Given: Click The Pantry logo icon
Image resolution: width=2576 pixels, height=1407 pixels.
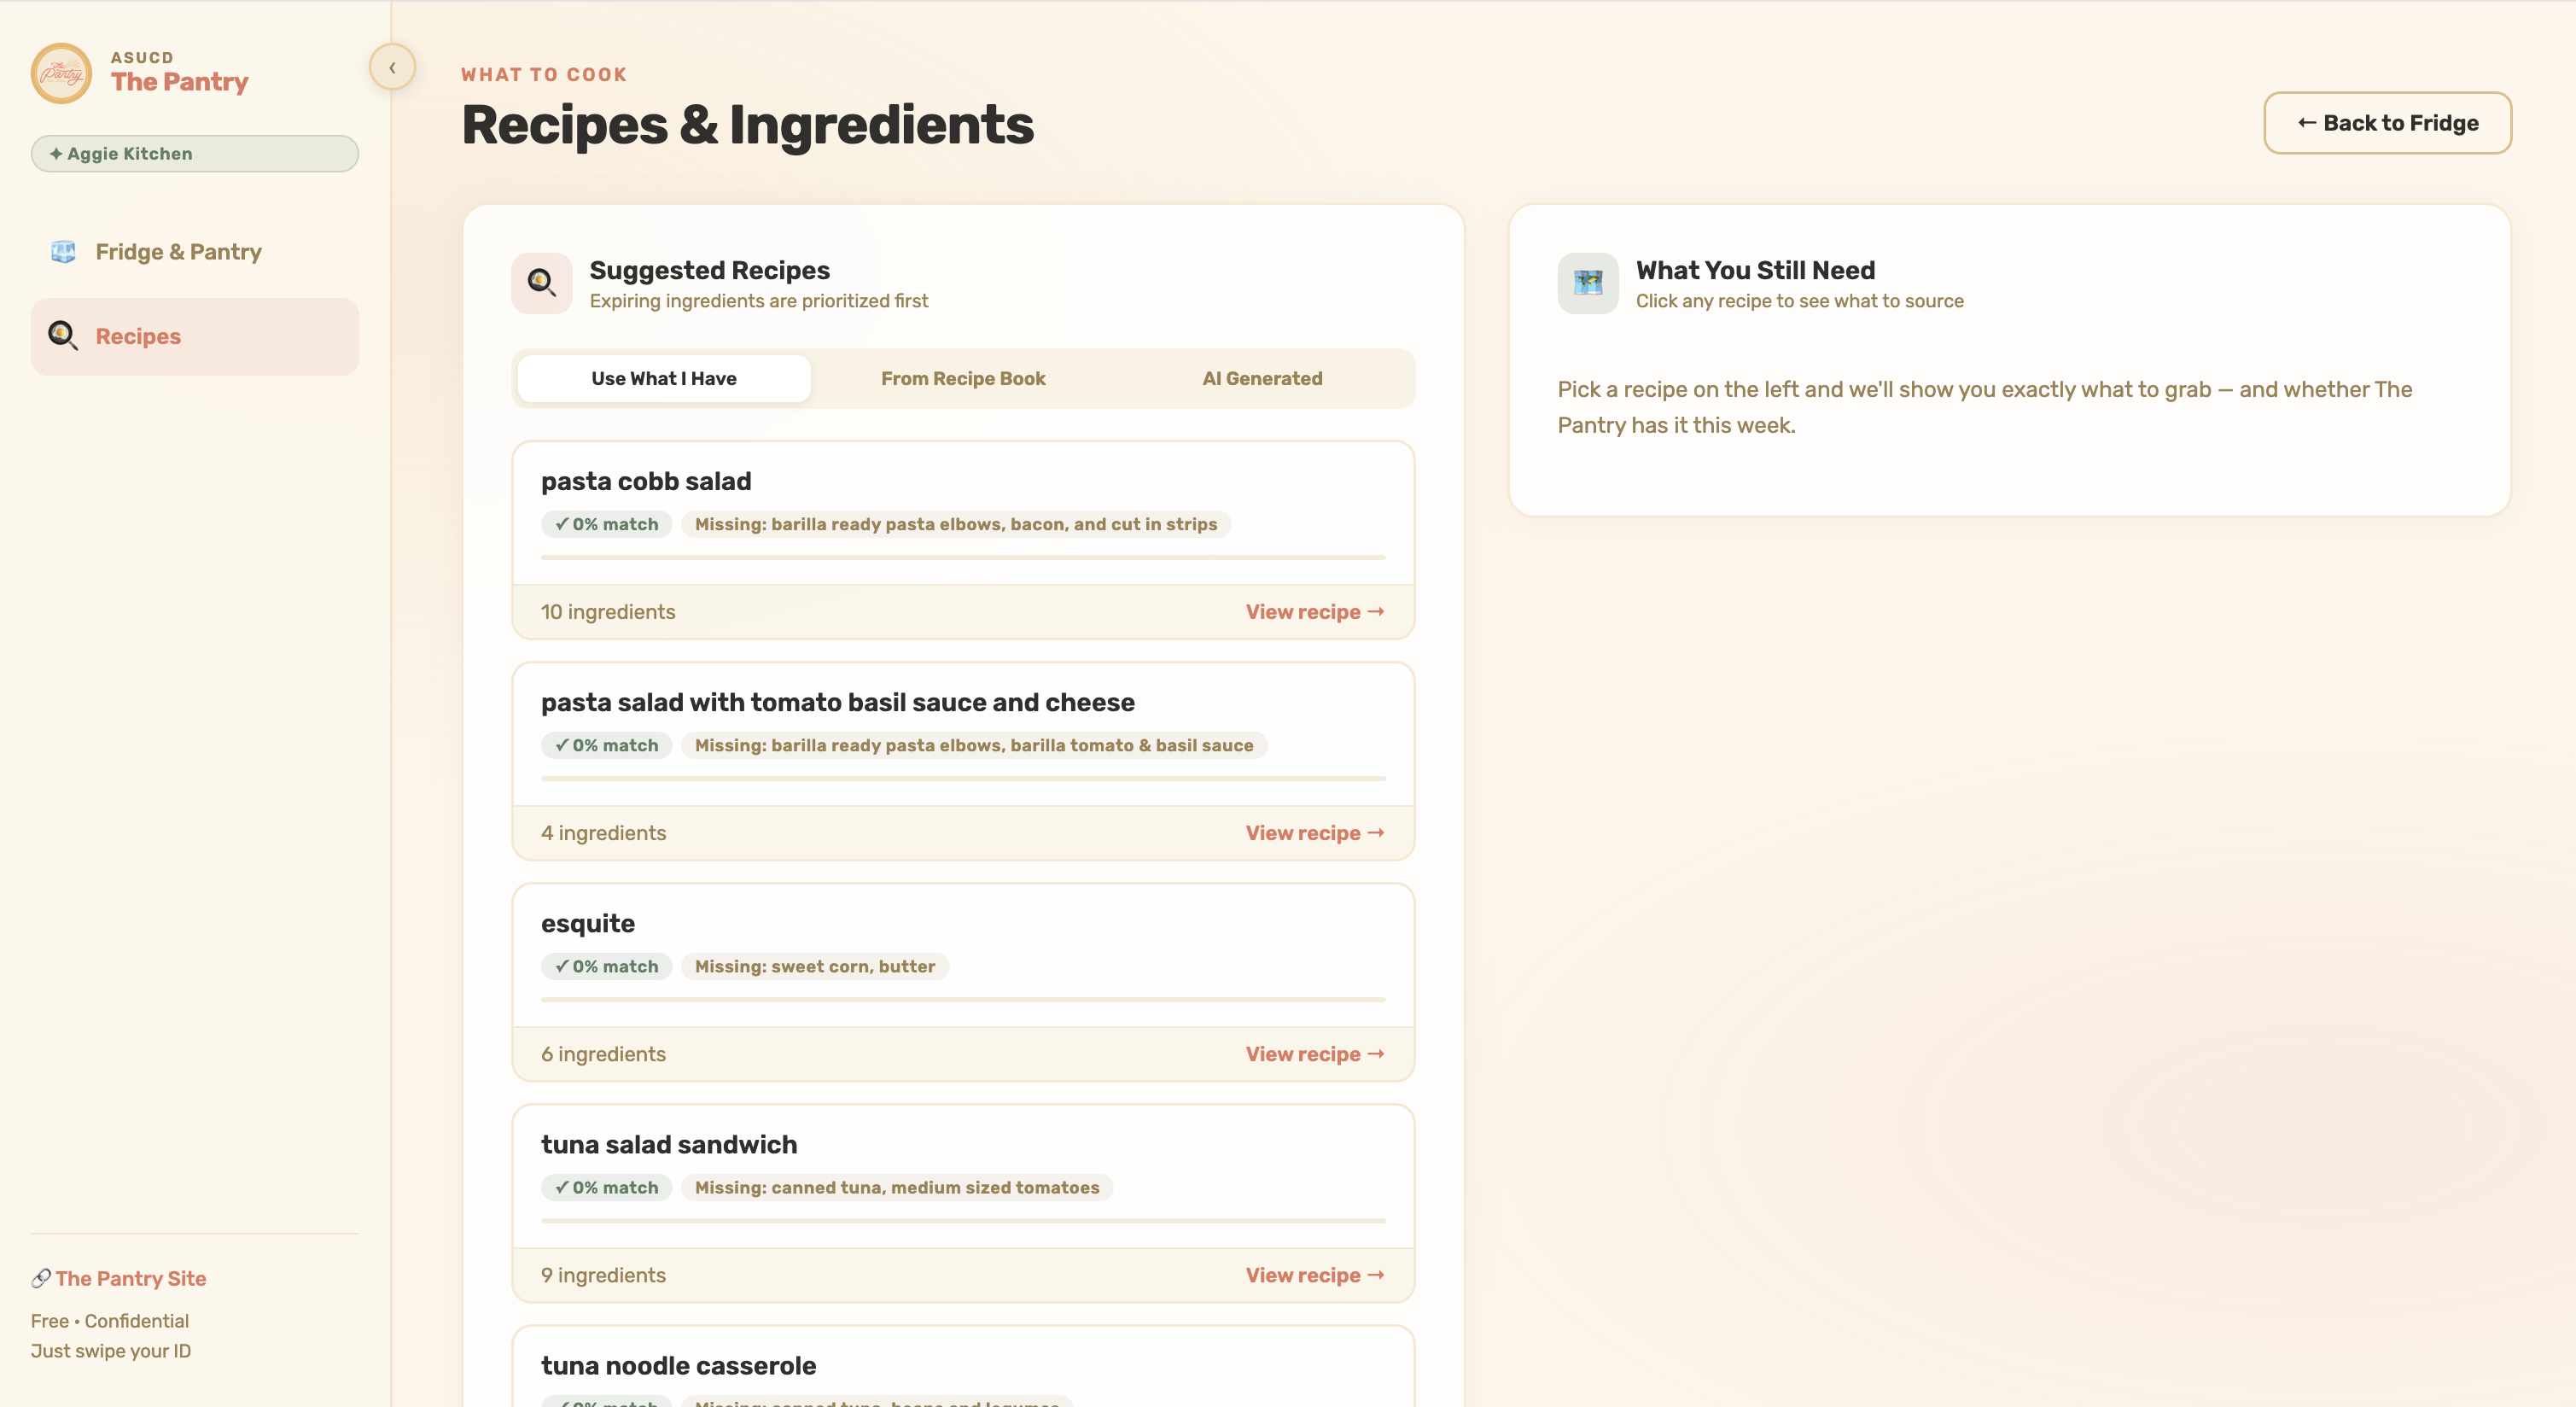Looking at the screenshot, I should [61, 73].
